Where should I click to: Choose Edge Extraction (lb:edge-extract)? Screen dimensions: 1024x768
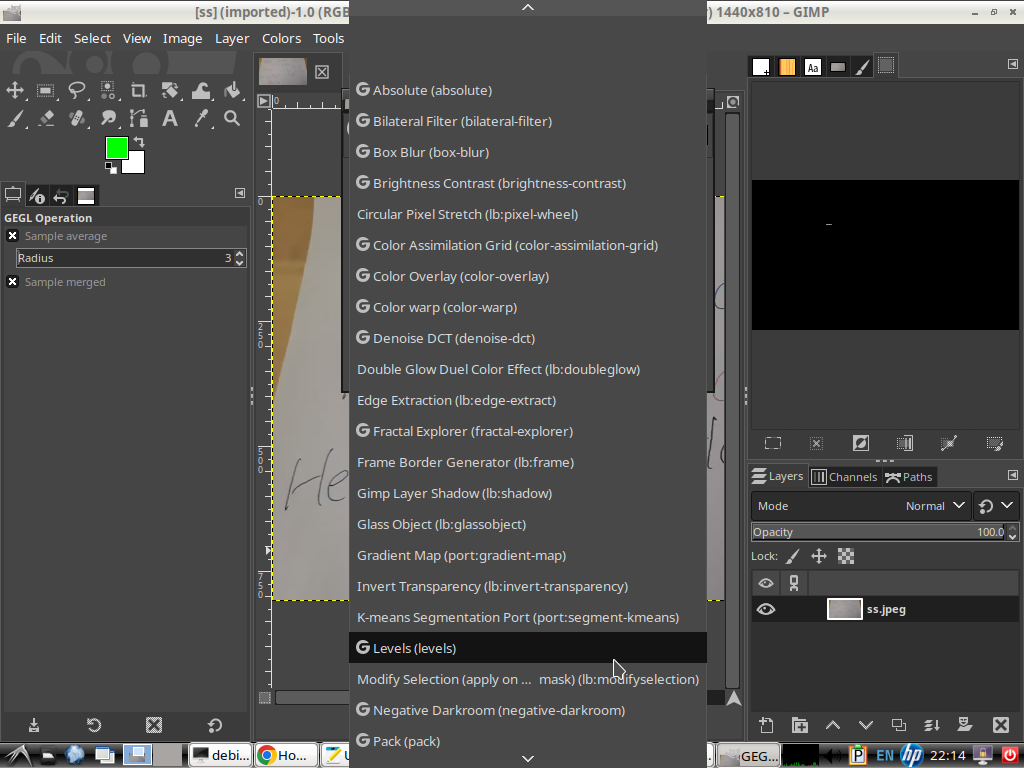528,400
